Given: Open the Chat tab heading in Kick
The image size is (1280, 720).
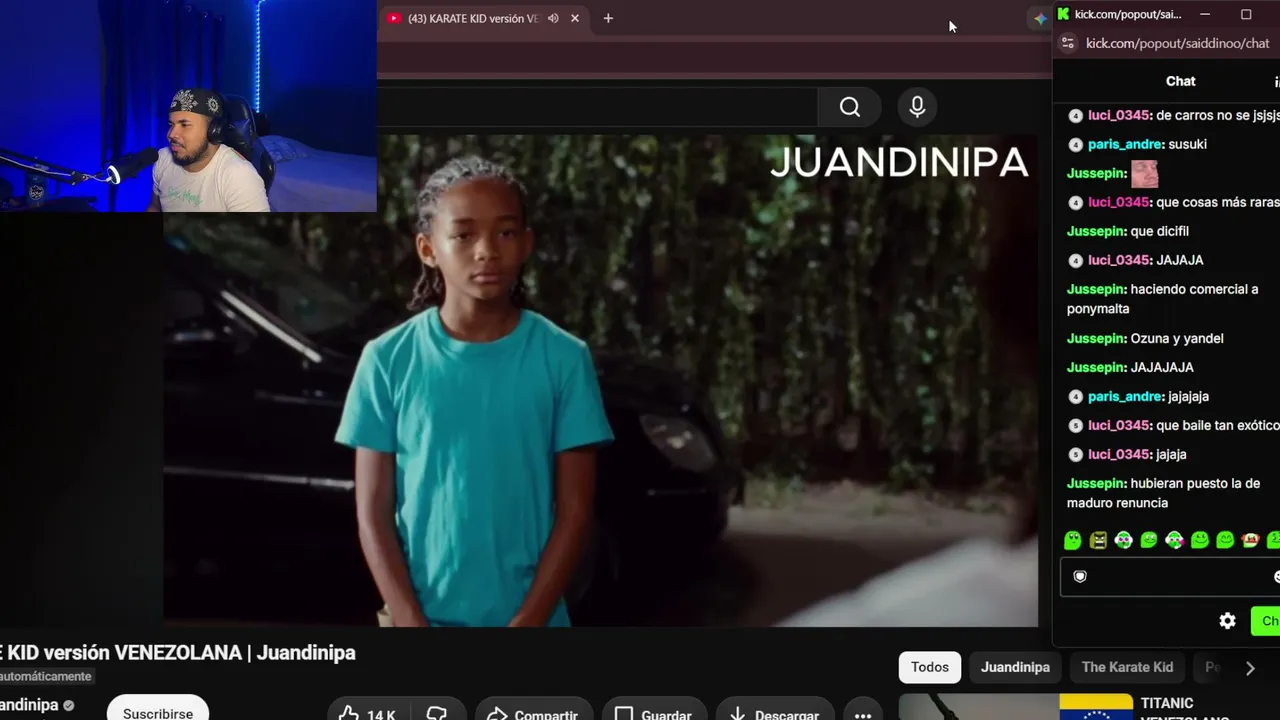Looking at the screenshot, I should pyautogui.click(x=1181, y=81).
